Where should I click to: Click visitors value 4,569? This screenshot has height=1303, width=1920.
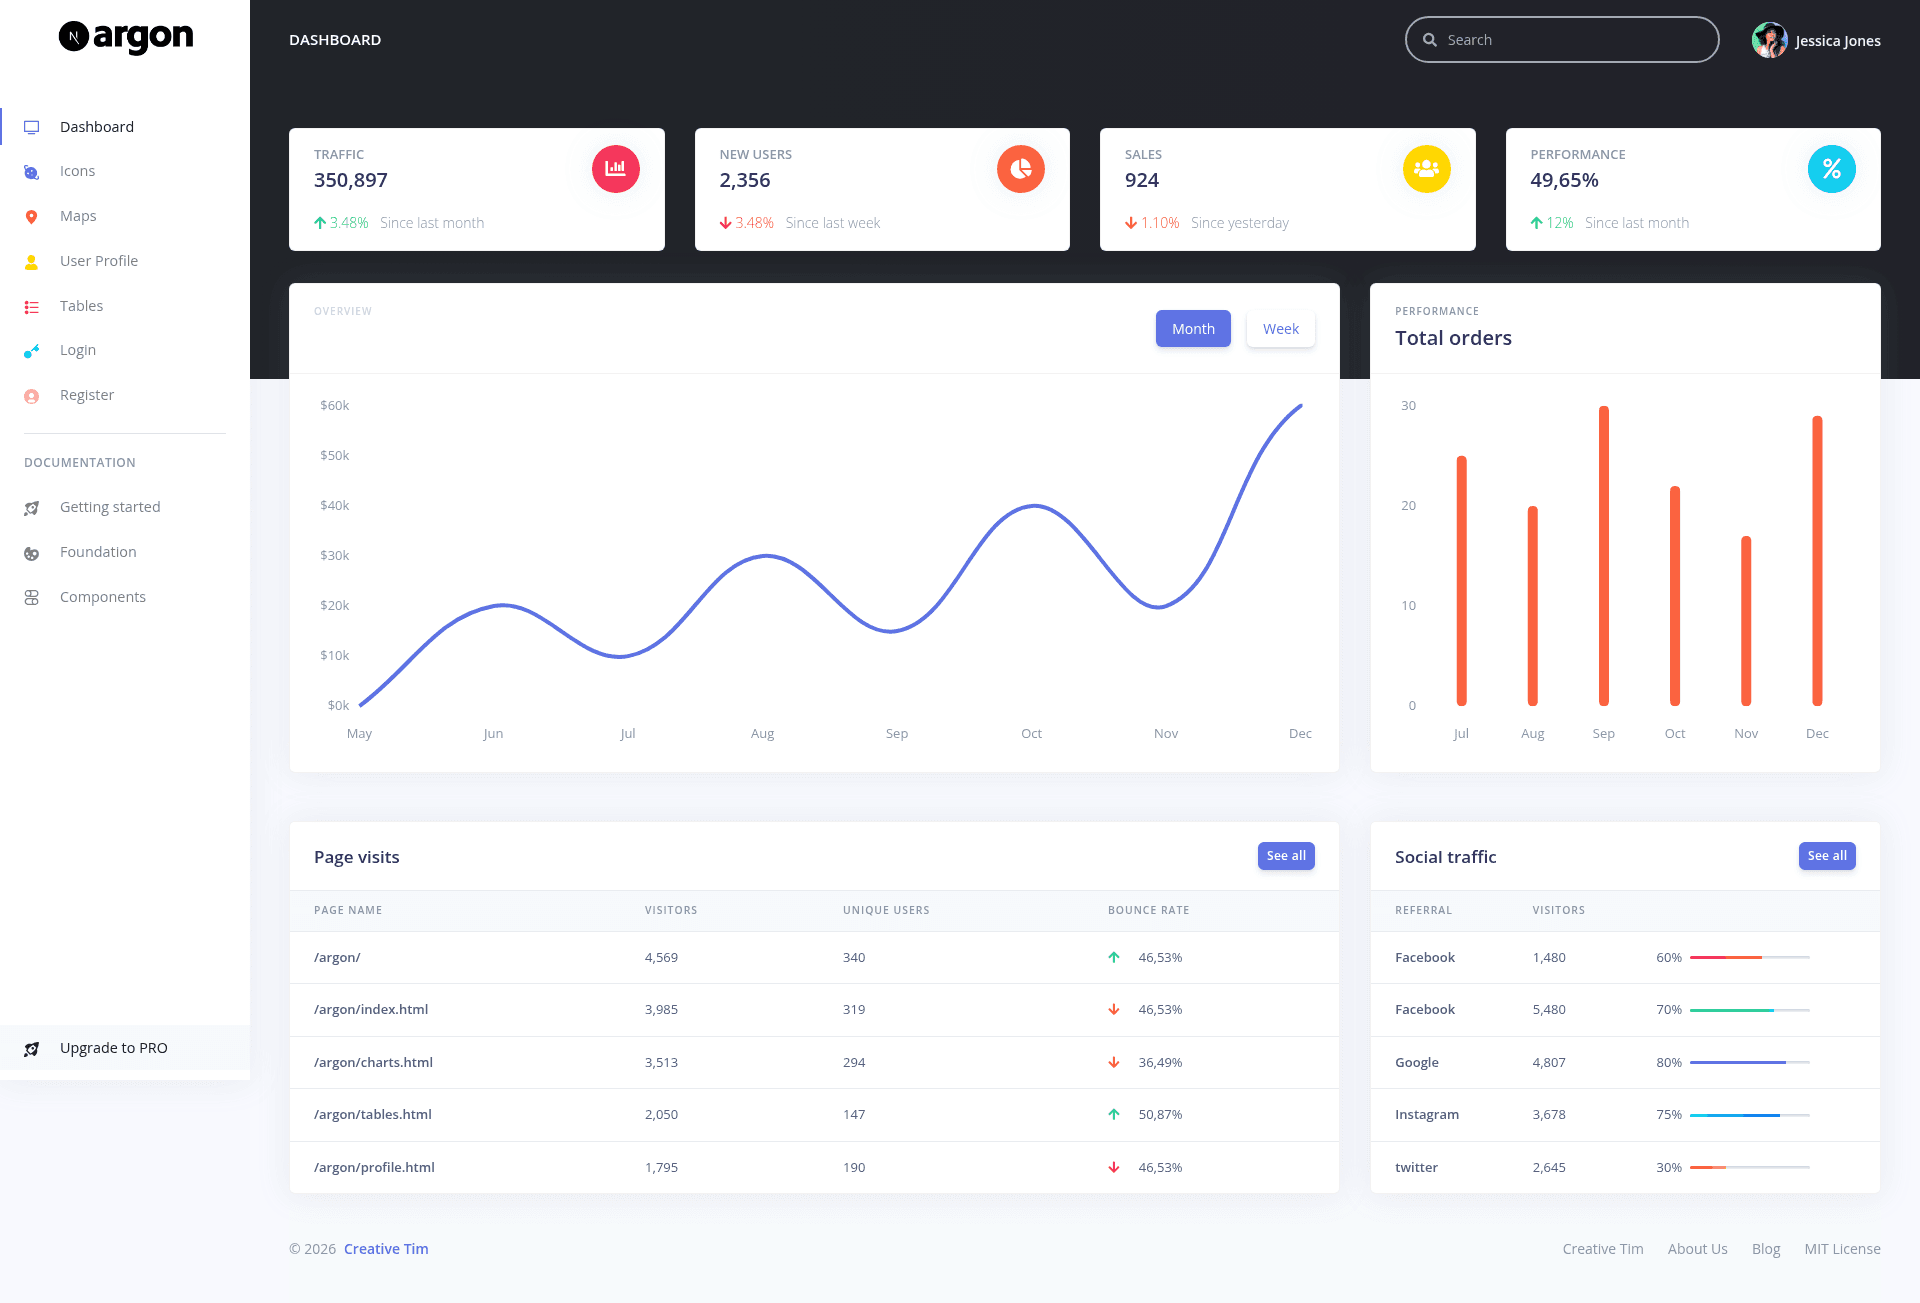(661, 957)
